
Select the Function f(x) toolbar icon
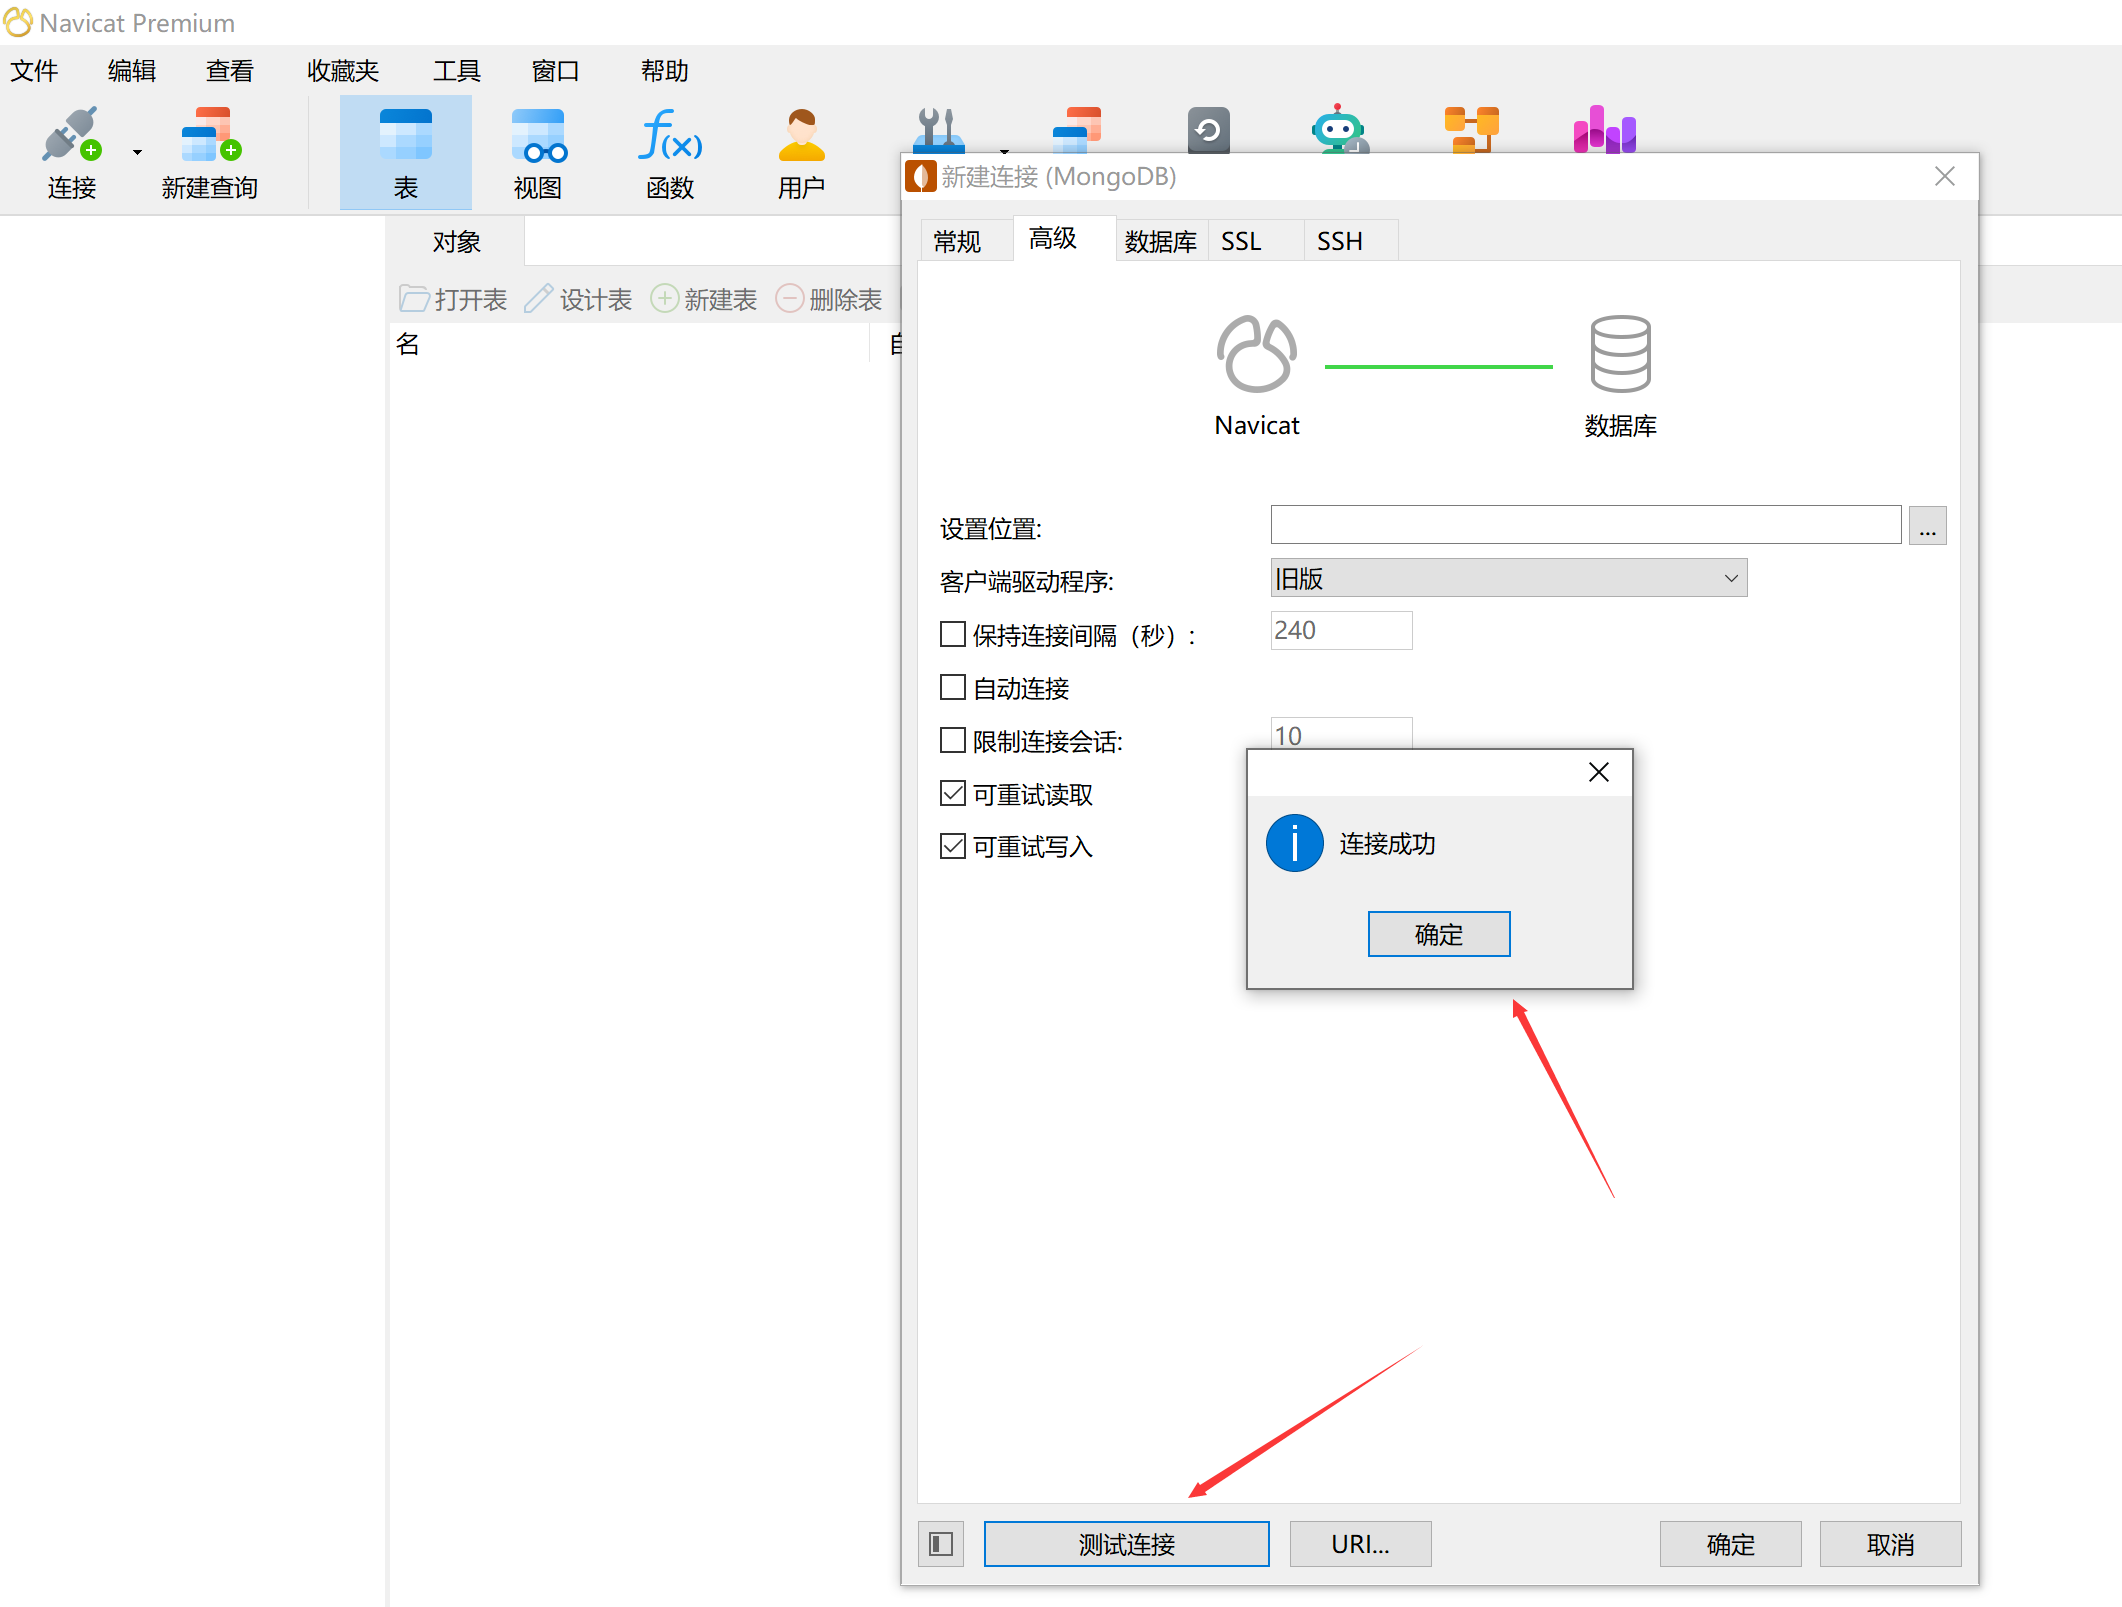[670, 134]
